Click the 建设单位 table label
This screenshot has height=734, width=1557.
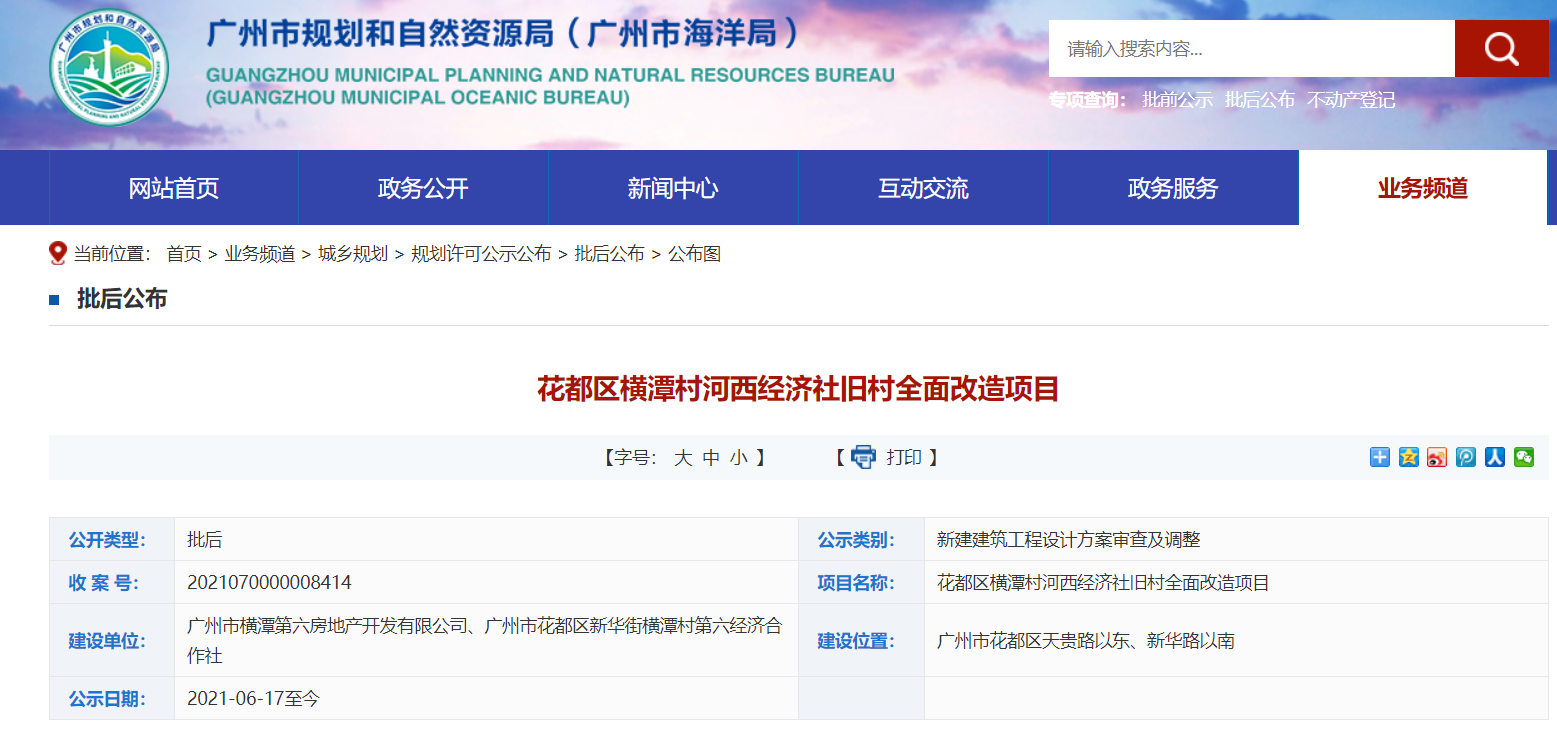pyautogui.click(x=107, y=641)
